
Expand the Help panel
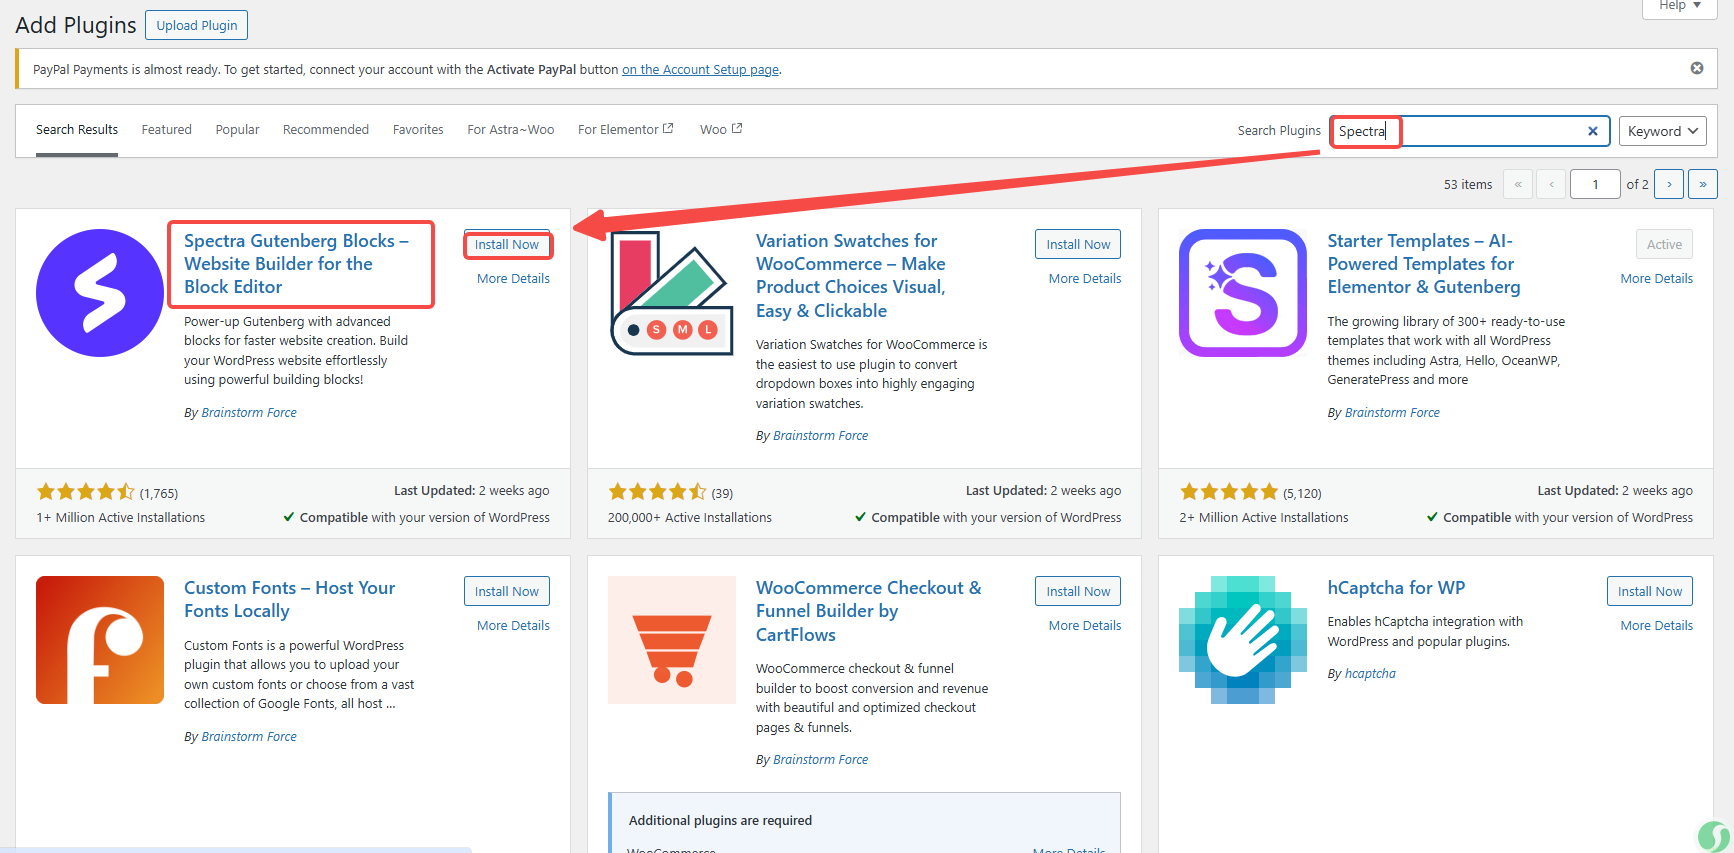(1680, 6)
